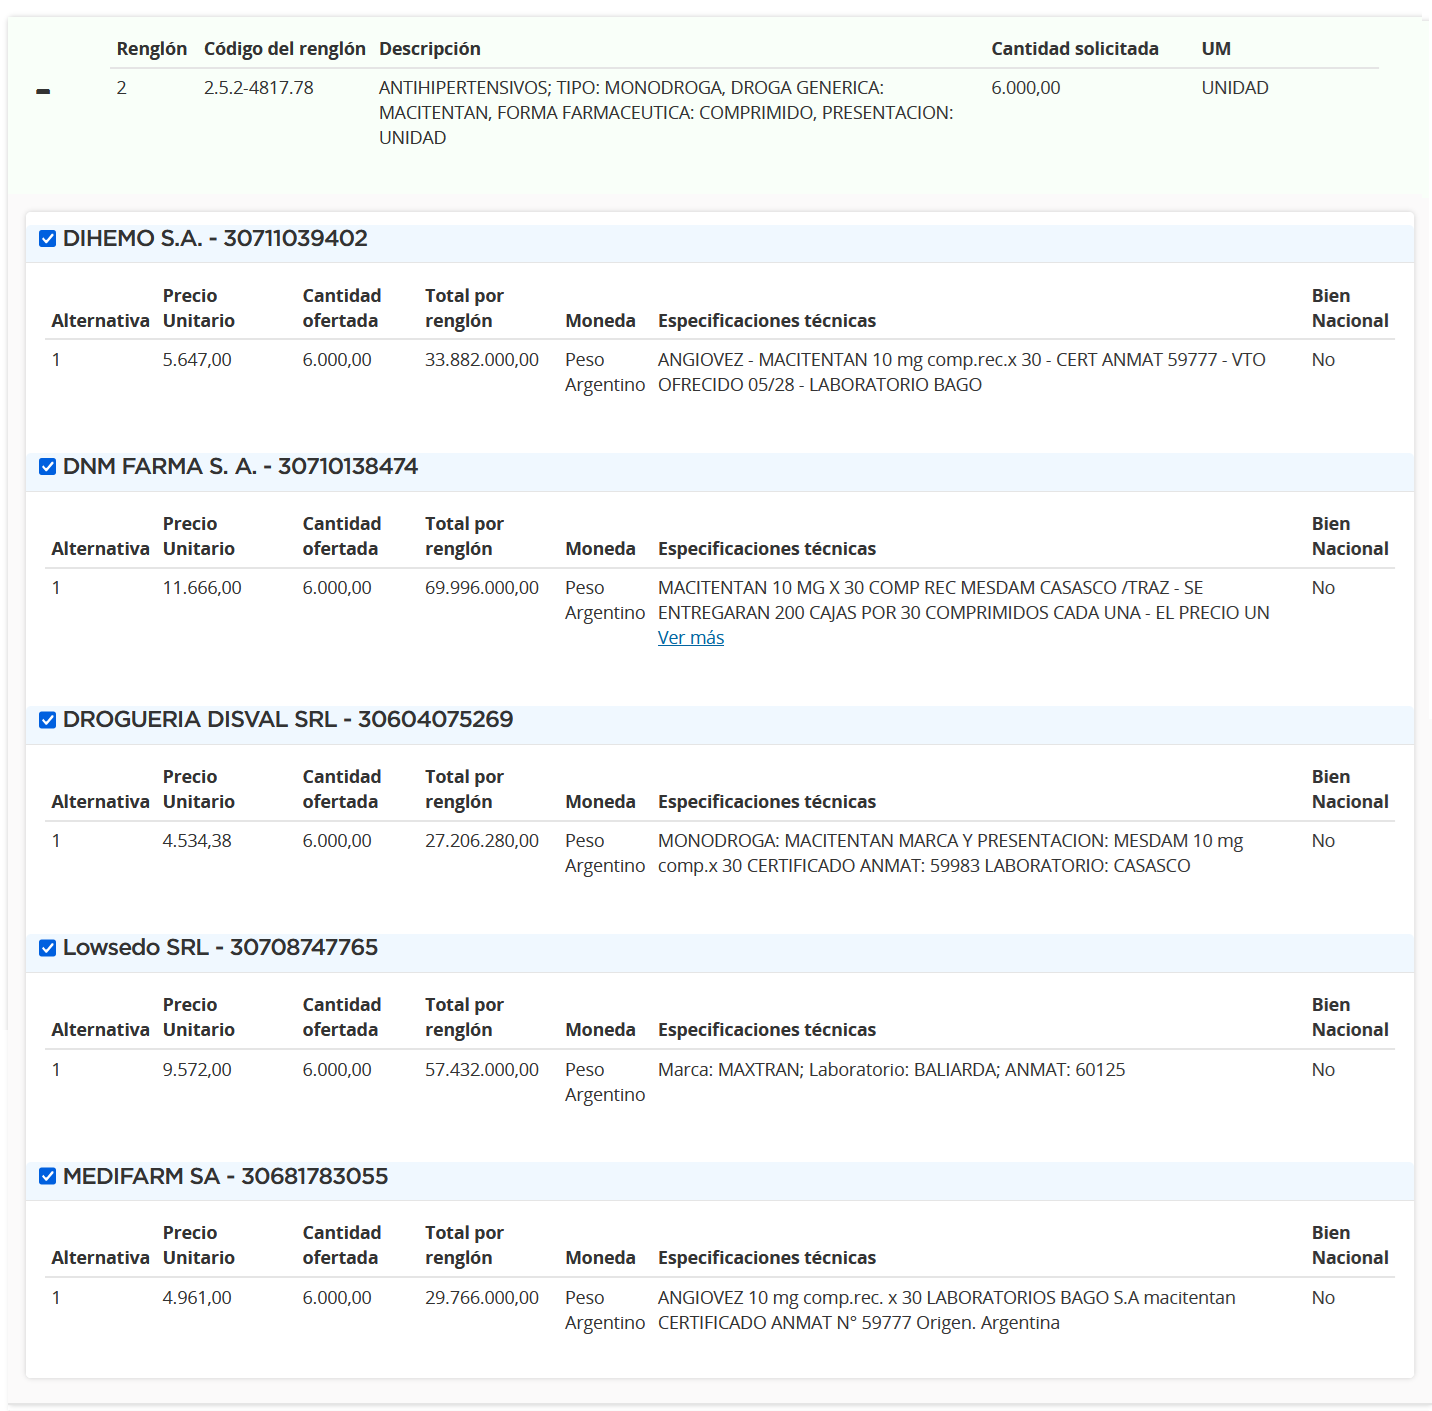
Task: Select the 2.5.2-4817.78 code cell
Action: click(259, 88)
